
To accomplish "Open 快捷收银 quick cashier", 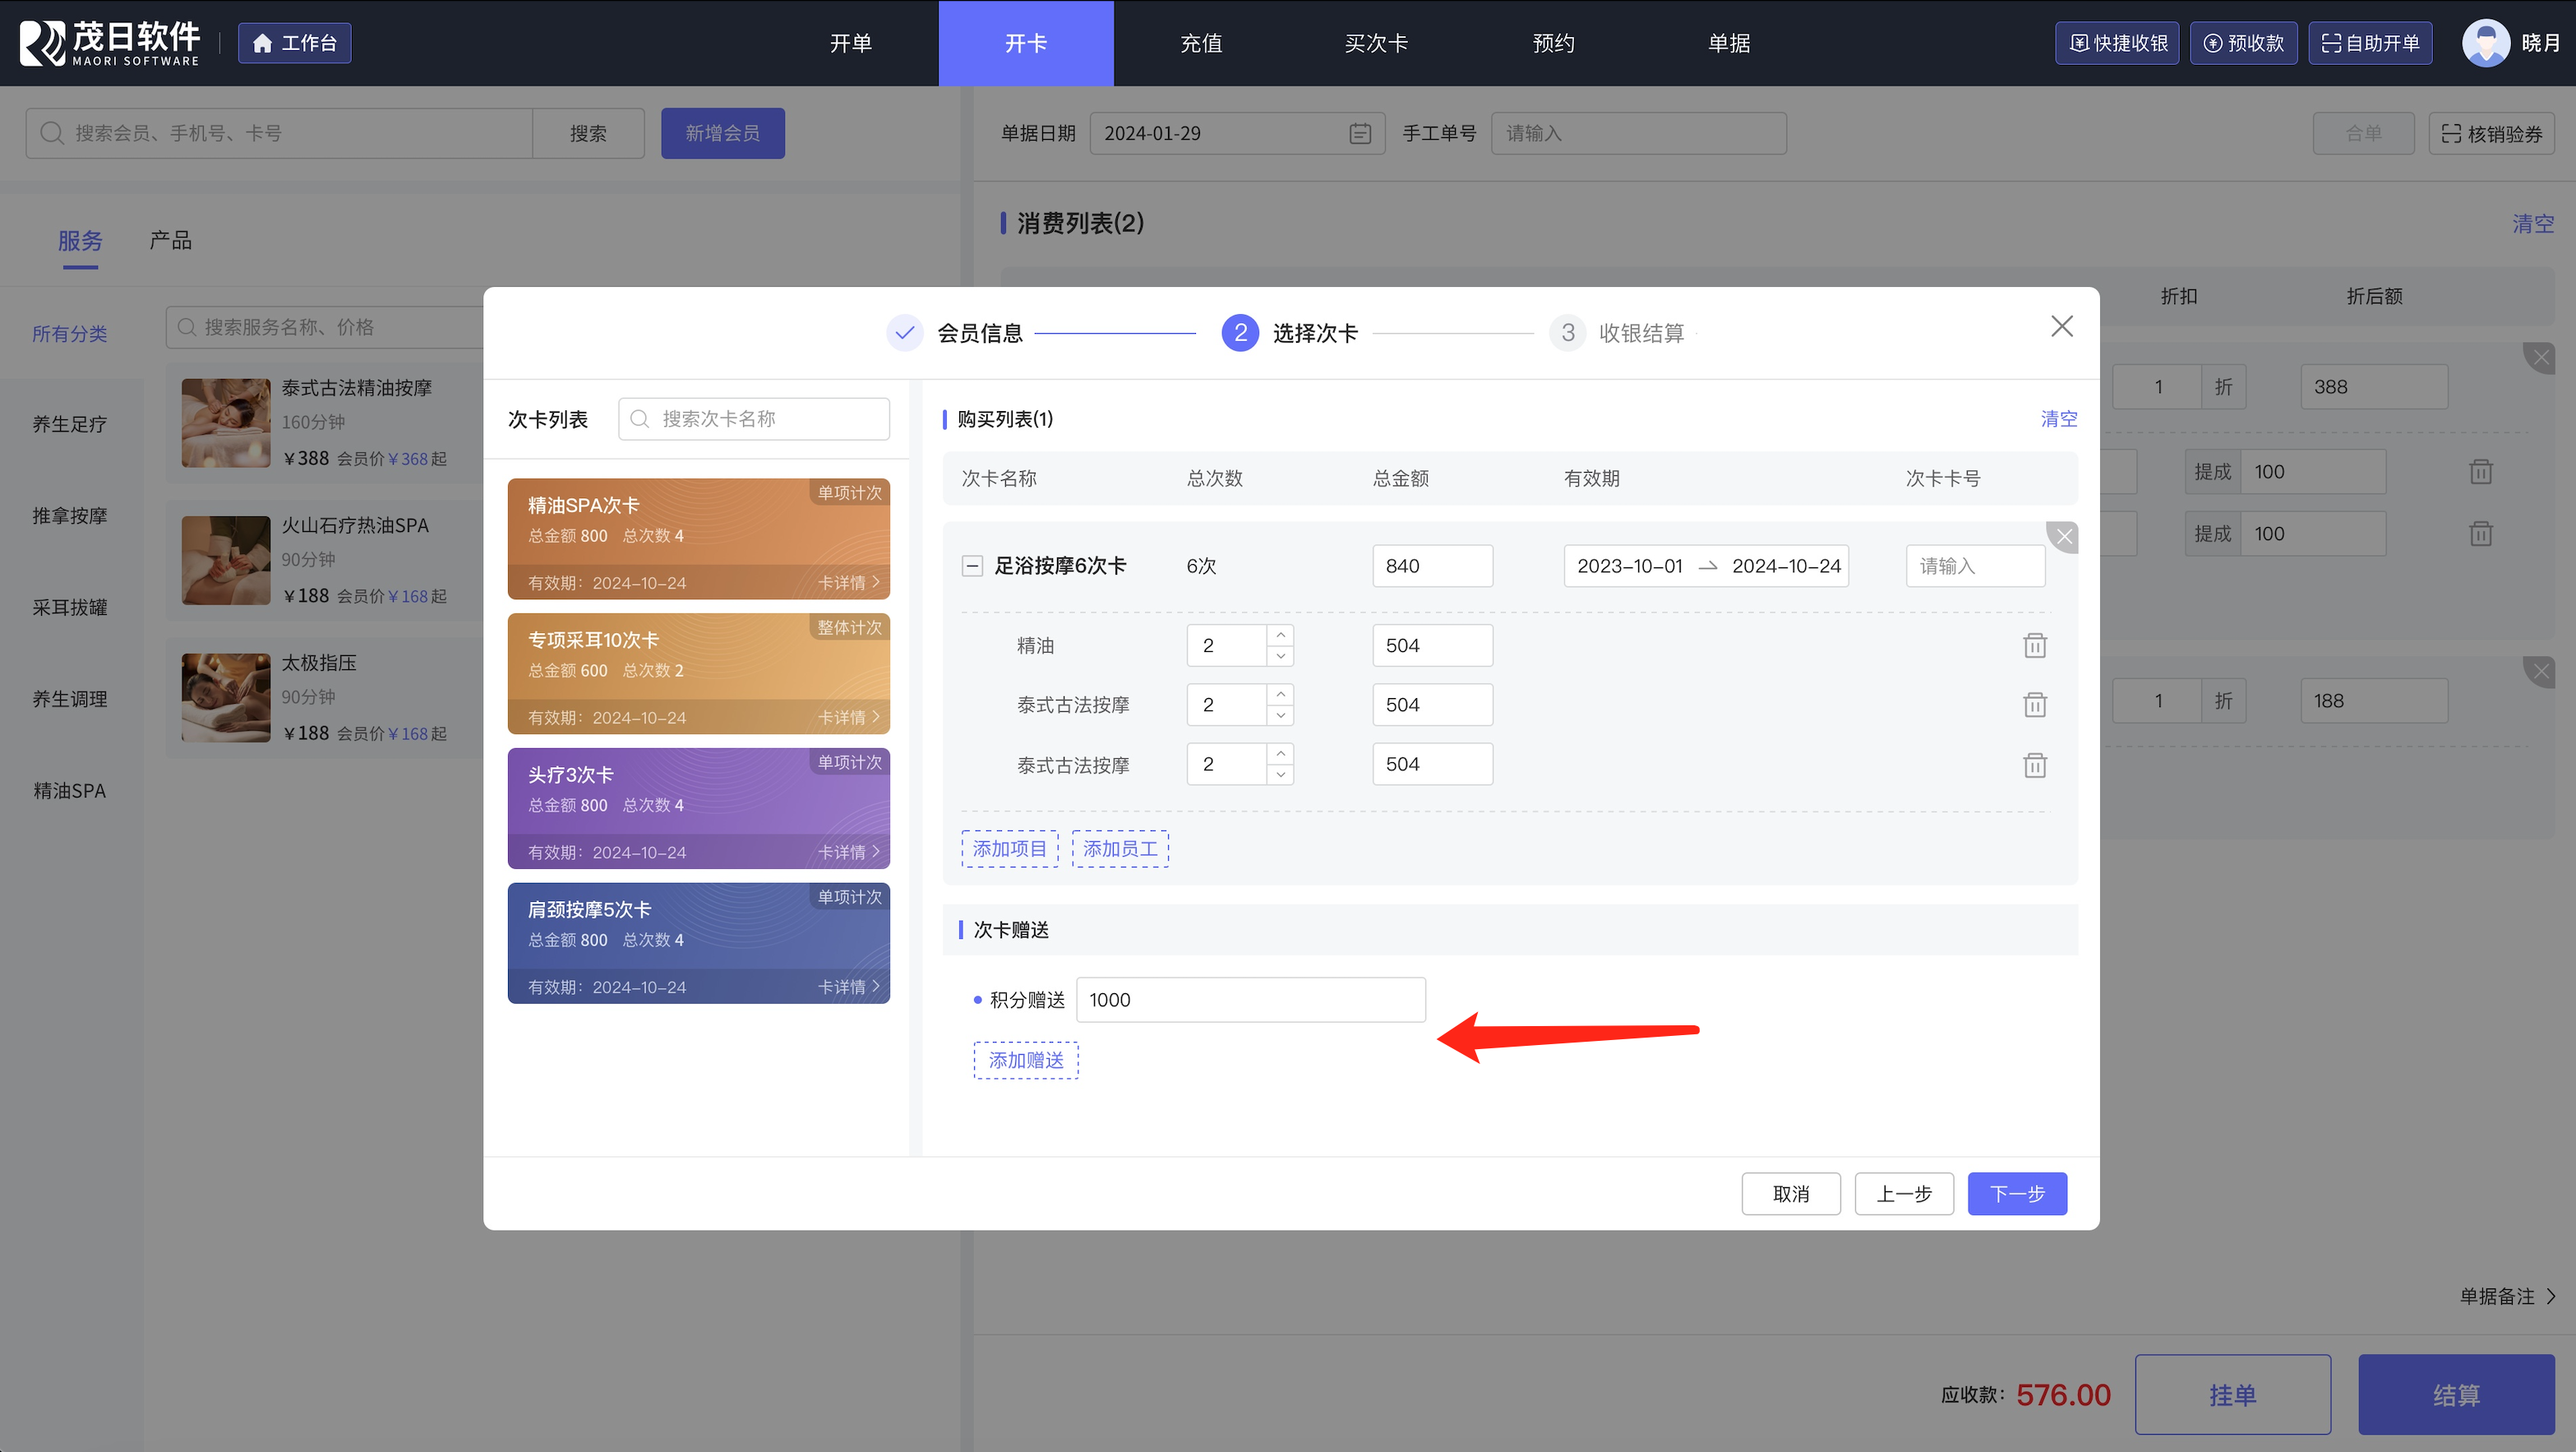I will pos(2117,43).
